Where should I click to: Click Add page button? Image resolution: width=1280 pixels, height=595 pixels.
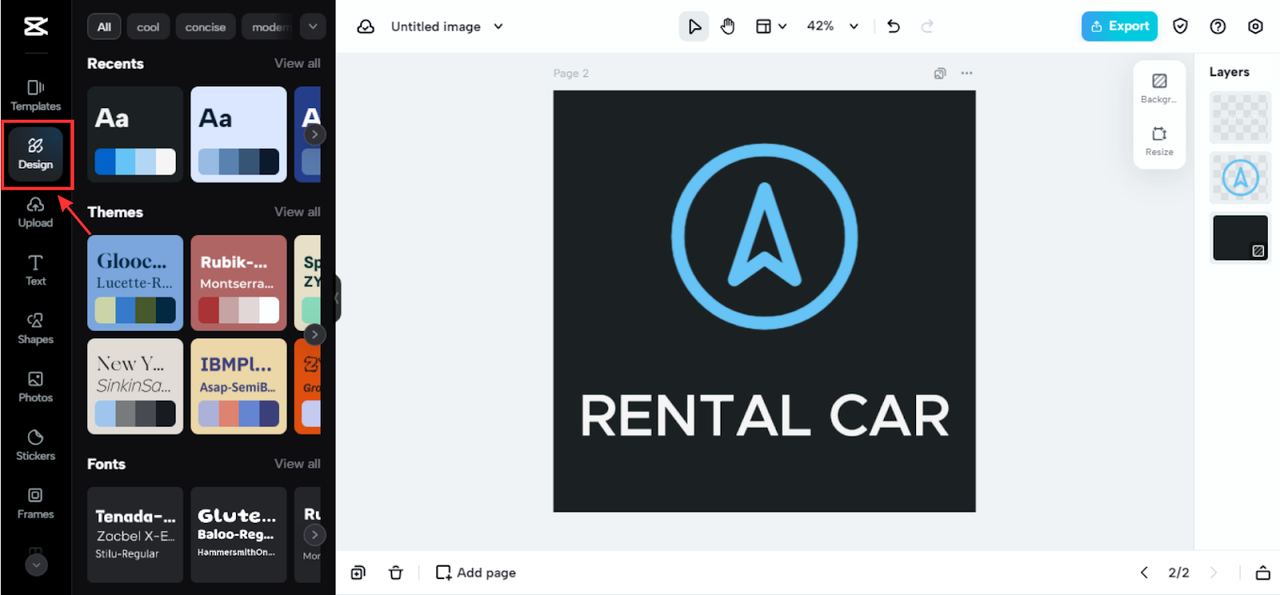click(x=476, y=573)
